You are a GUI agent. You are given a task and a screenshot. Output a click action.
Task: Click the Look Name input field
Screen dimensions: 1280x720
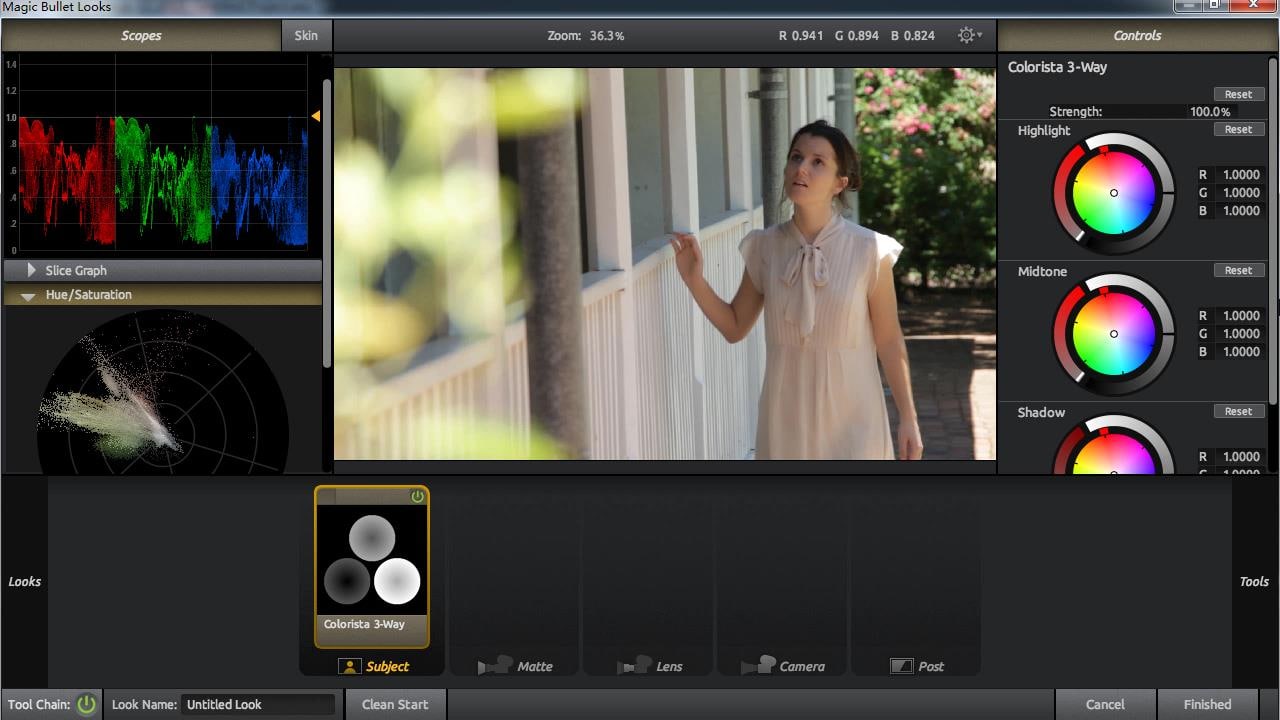pos(258,704)
